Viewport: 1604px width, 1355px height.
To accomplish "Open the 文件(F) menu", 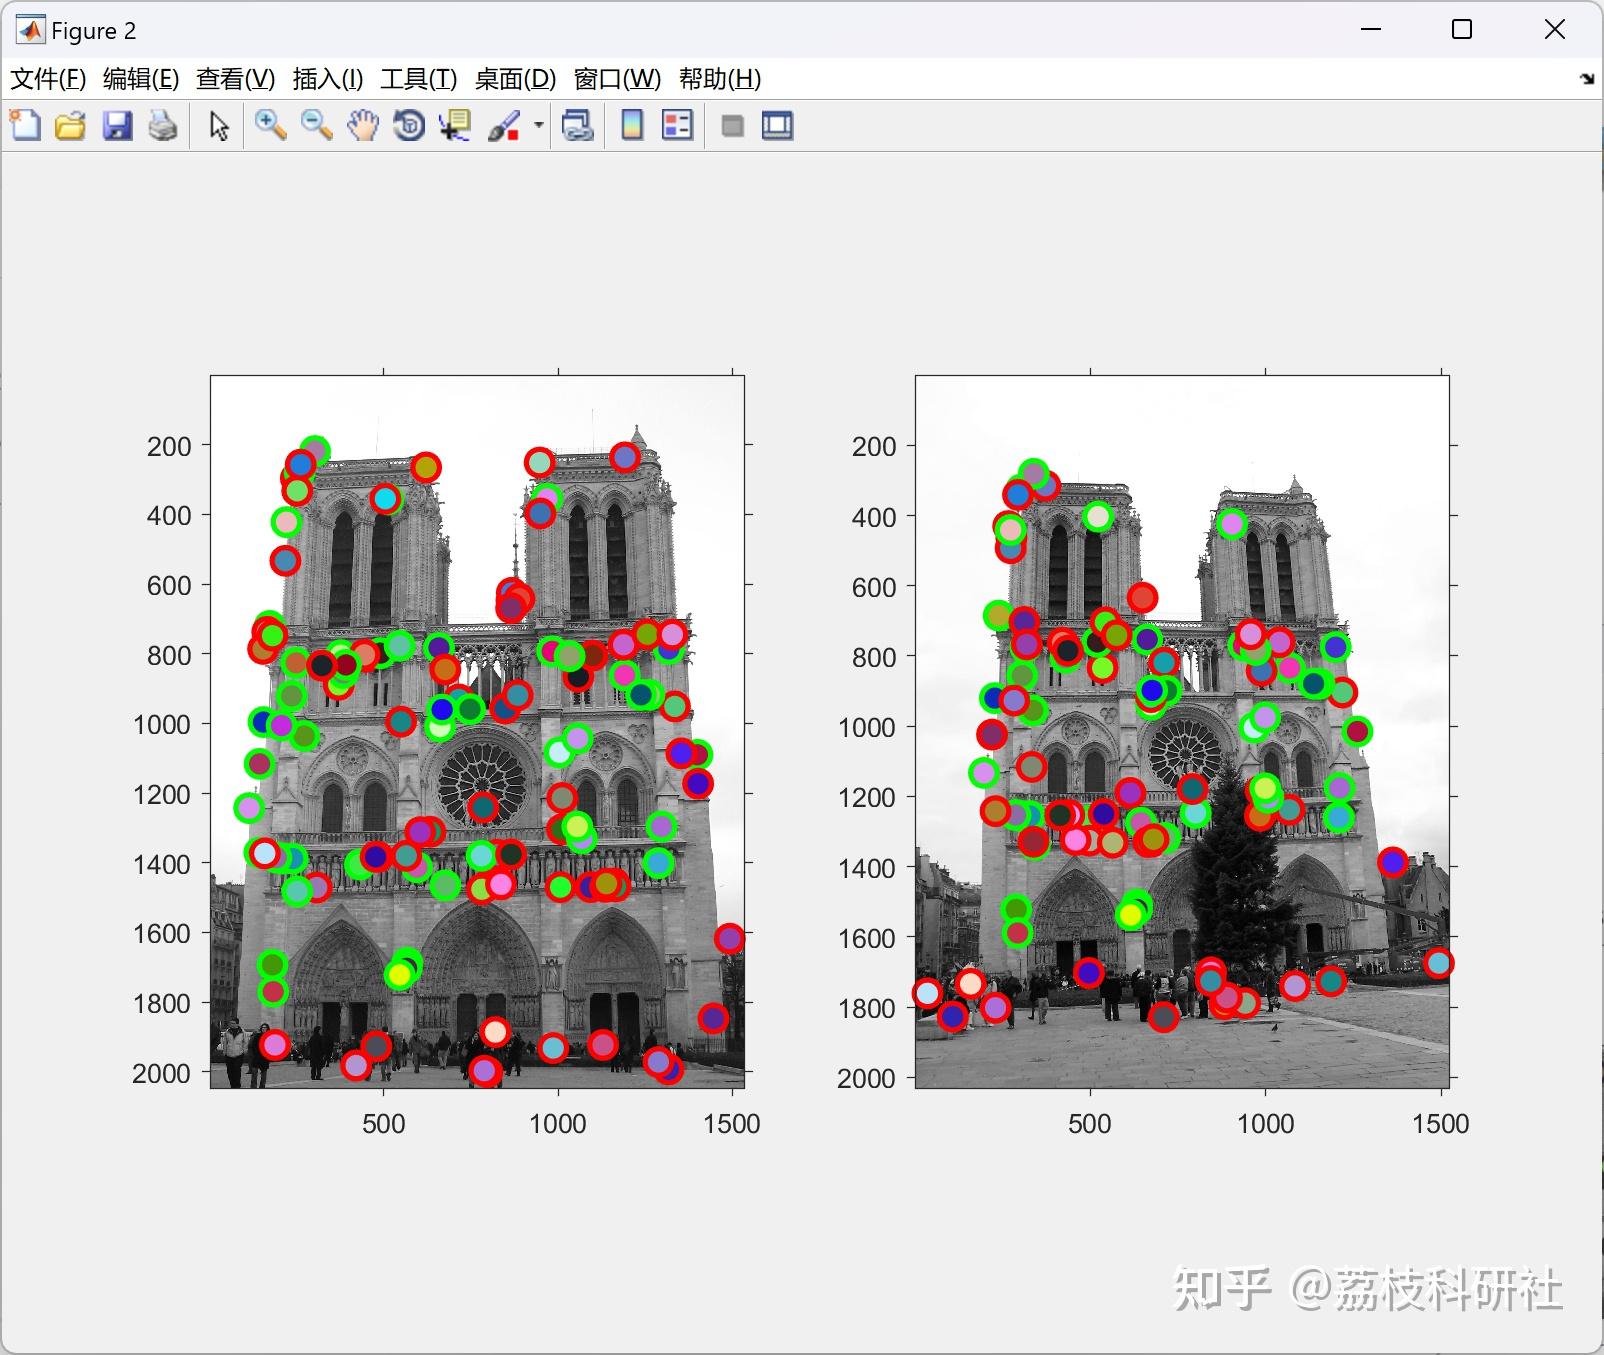I will coord(48,78).
